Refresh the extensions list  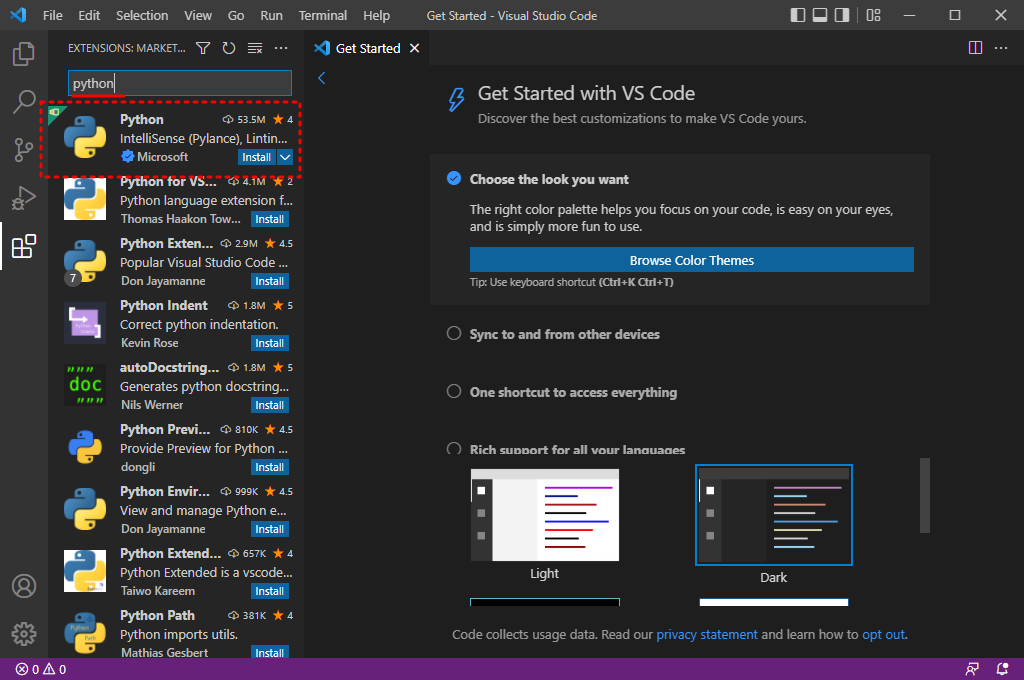click(229, 48)
